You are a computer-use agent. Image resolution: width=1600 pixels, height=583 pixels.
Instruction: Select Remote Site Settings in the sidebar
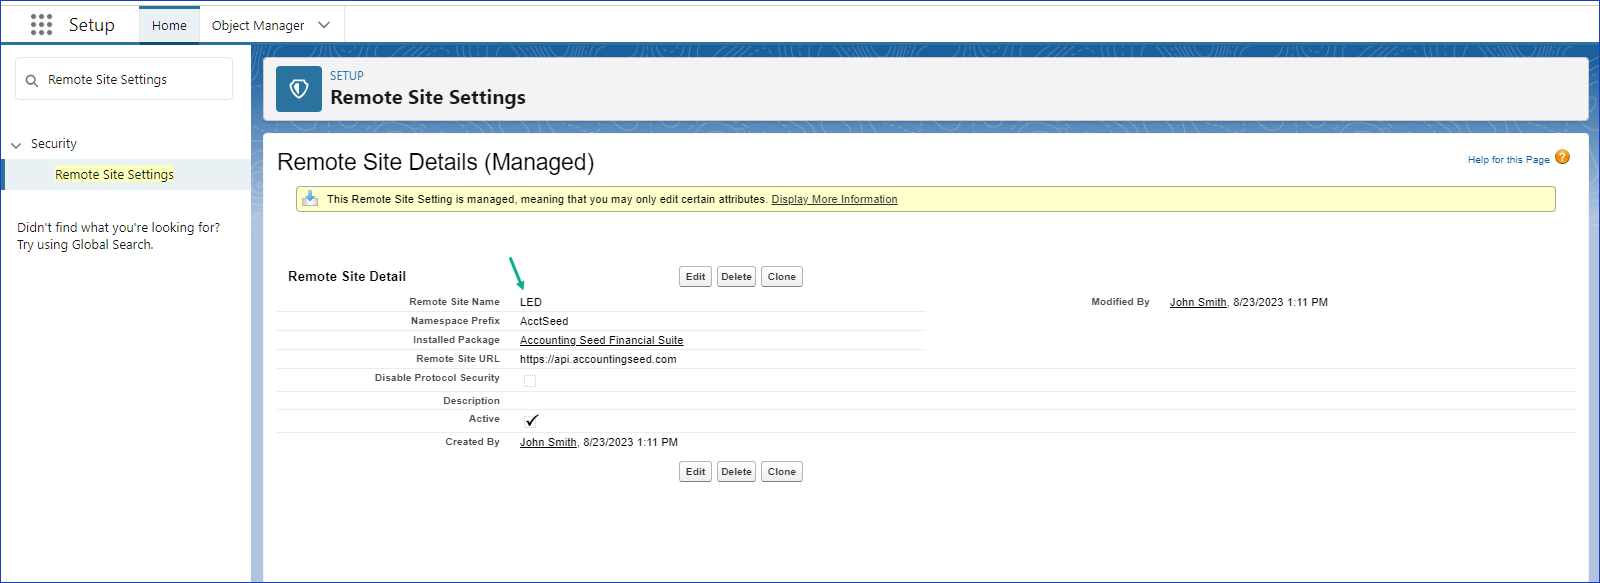pos(114,175)
